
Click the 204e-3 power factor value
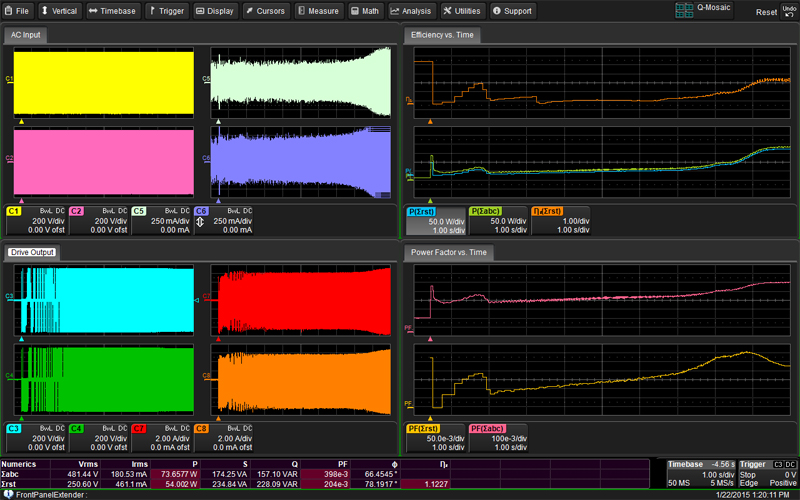click(x=325, y=484)
